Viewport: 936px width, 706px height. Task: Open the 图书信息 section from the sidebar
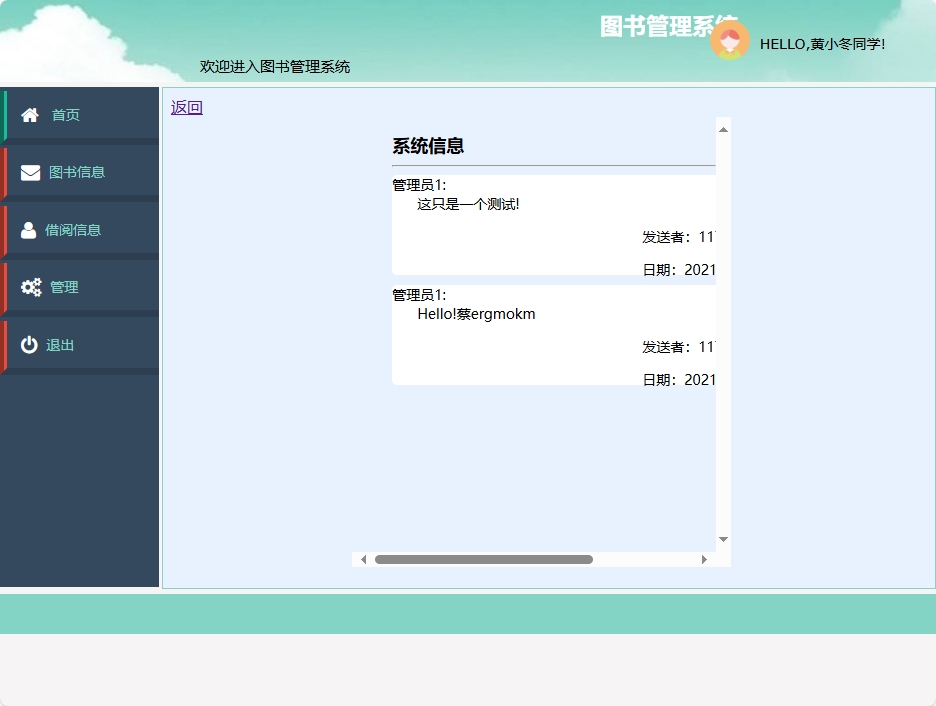[76, 171]
